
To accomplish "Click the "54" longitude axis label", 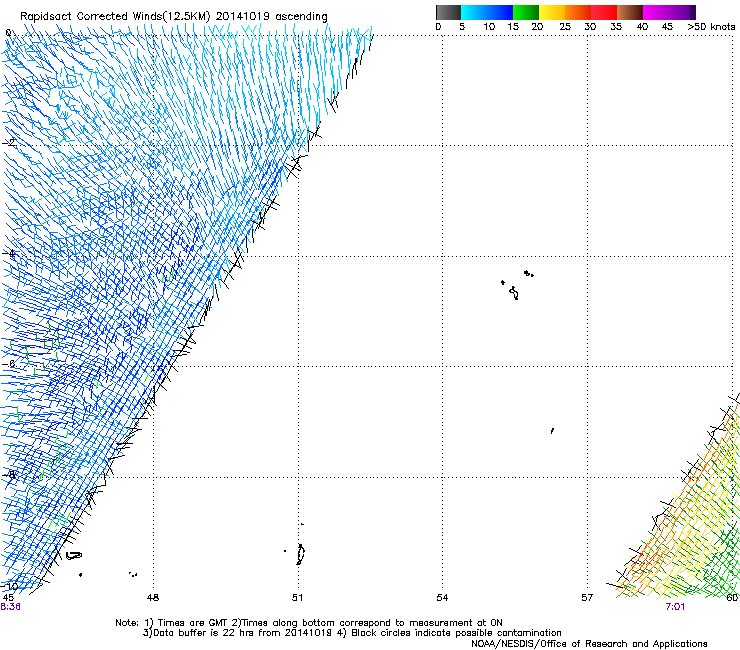I will (x=442, y=598).
